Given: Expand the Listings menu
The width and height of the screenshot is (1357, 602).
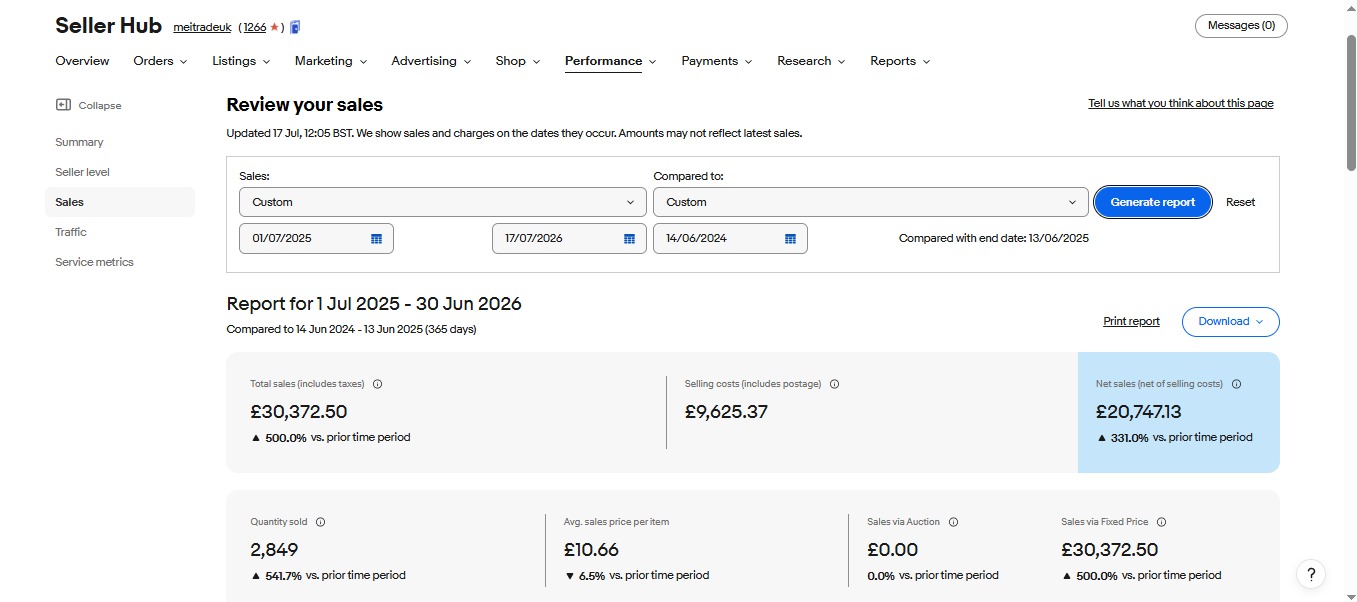Looking at the screenshot, I should click(241, 61).
